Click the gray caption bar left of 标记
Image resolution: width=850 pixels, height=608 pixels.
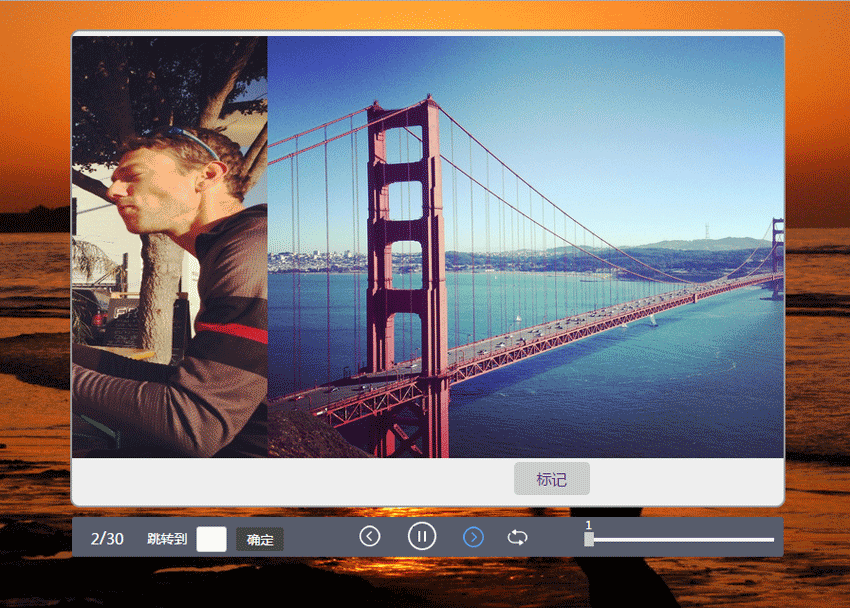(290, 480)
